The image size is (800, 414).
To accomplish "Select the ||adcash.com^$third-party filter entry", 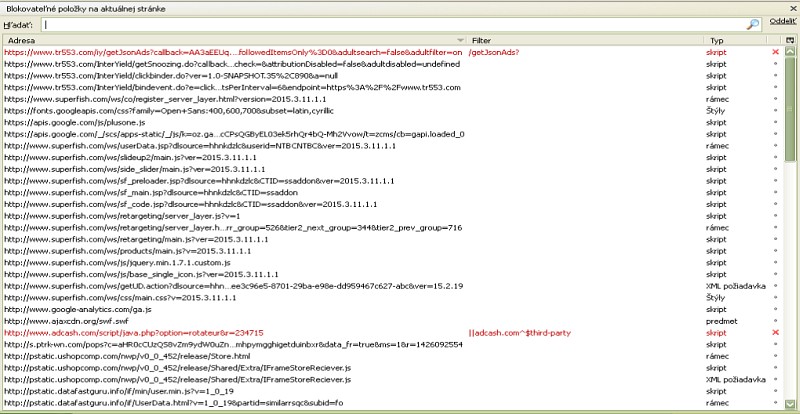I will coord(520,332).
